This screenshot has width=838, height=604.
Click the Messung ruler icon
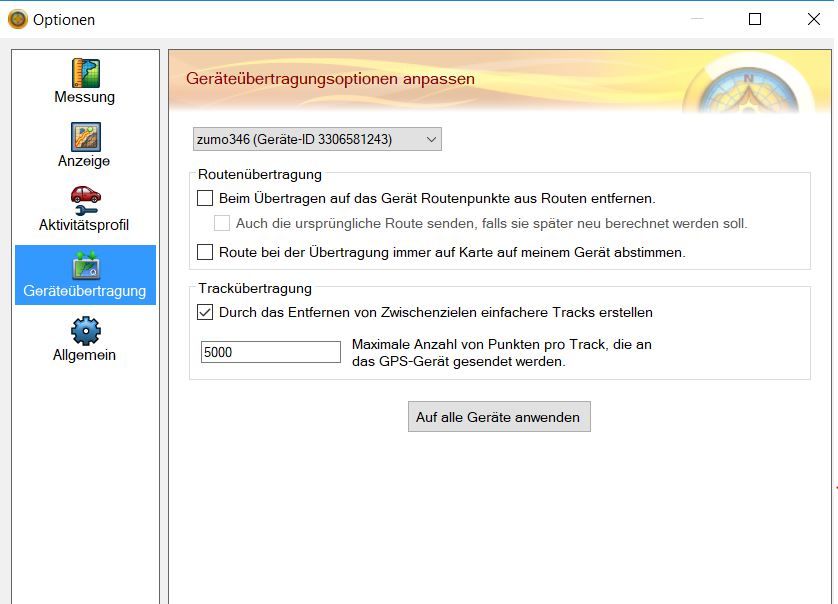click(85, 73)
